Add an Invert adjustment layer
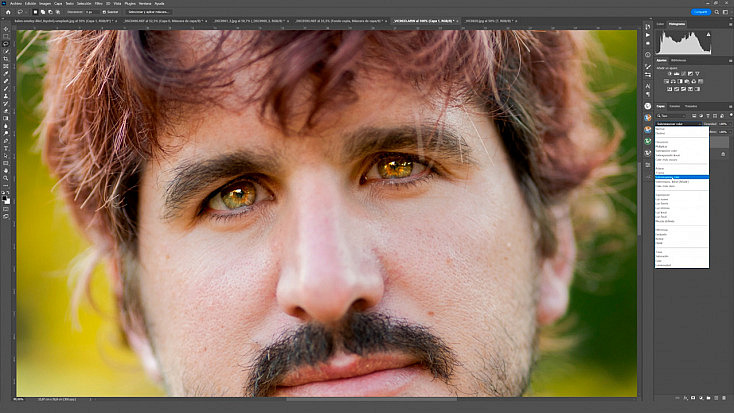734x413 pixels. tap(669, 89)
